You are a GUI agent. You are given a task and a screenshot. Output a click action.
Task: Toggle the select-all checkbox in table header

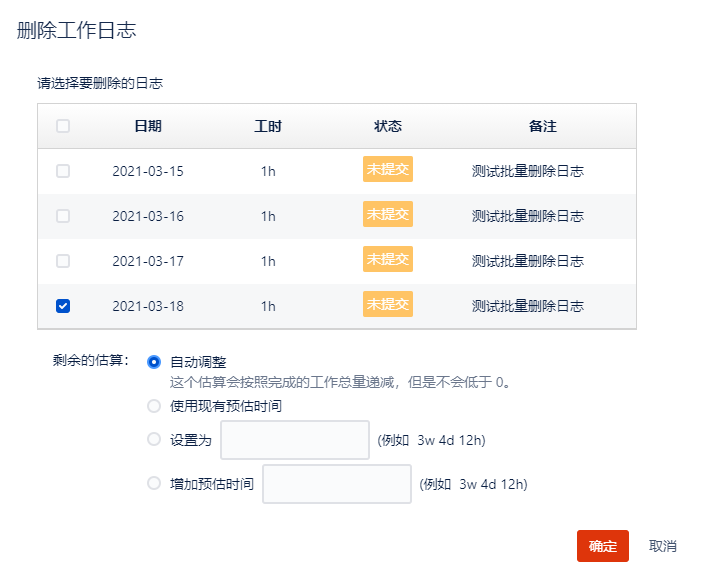pyautogui.click(x=63, y=126)
